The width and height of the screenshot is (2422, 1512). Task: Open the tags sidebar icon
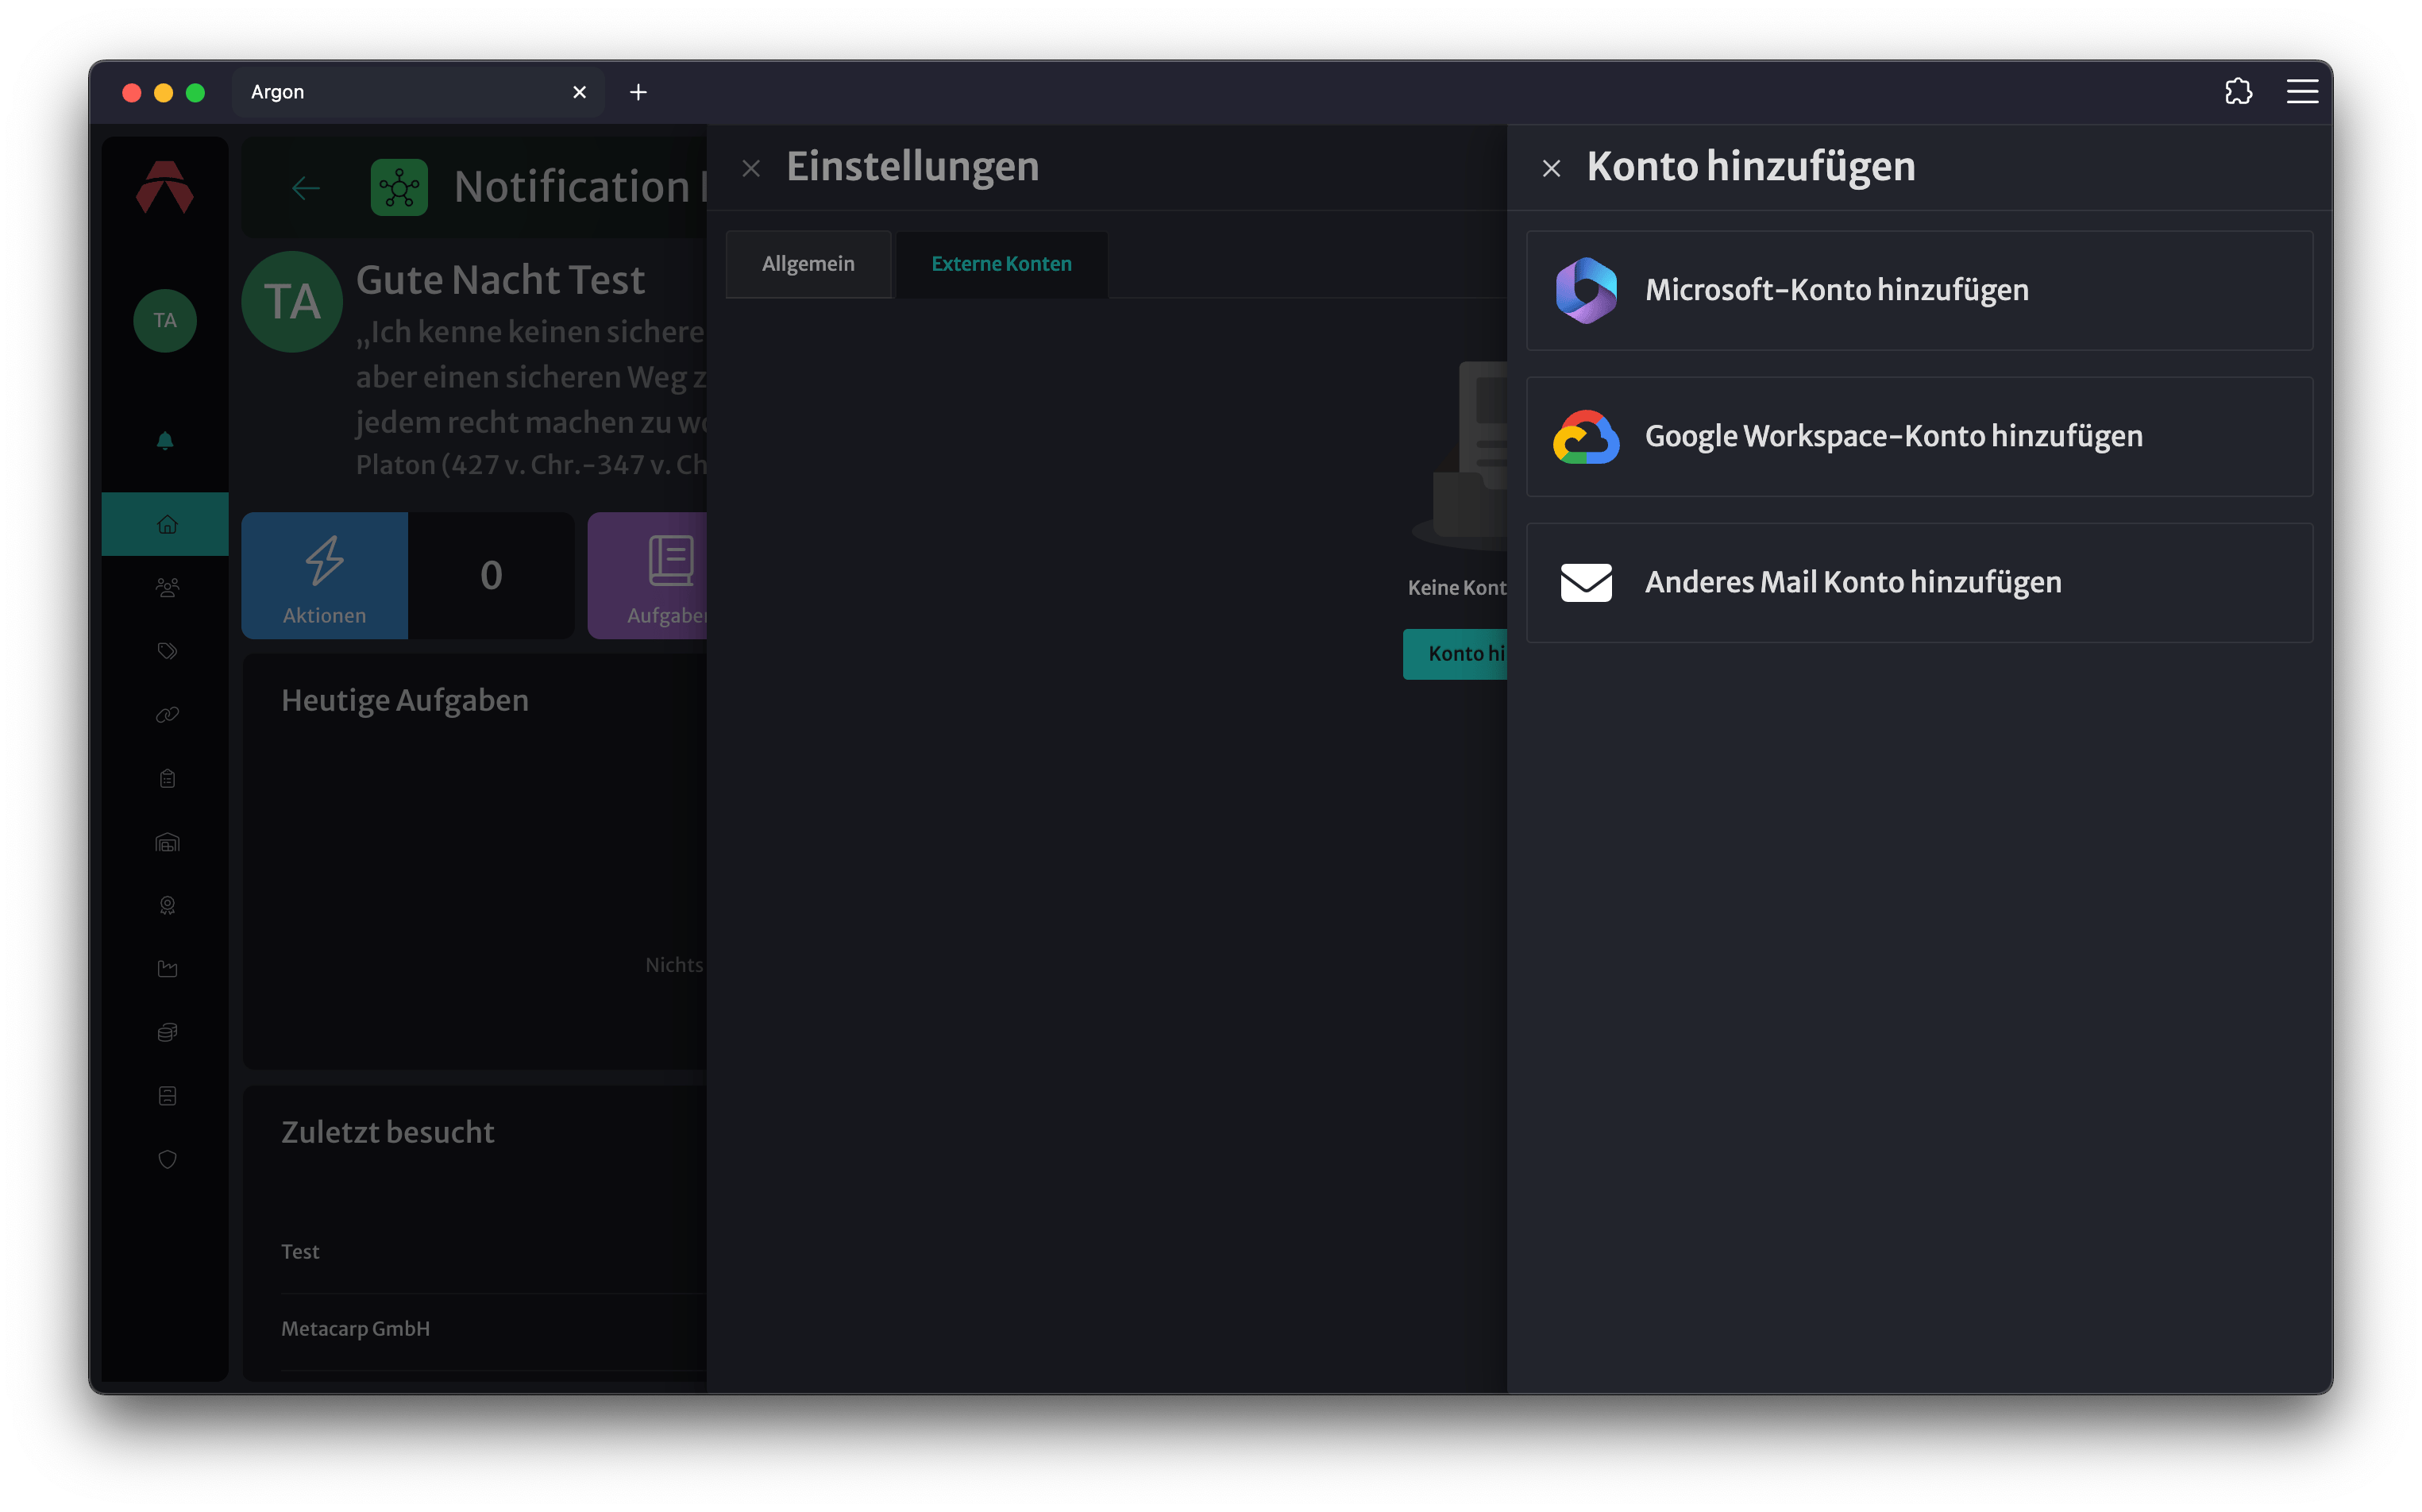pyautogui.click(x=167, y=651)
